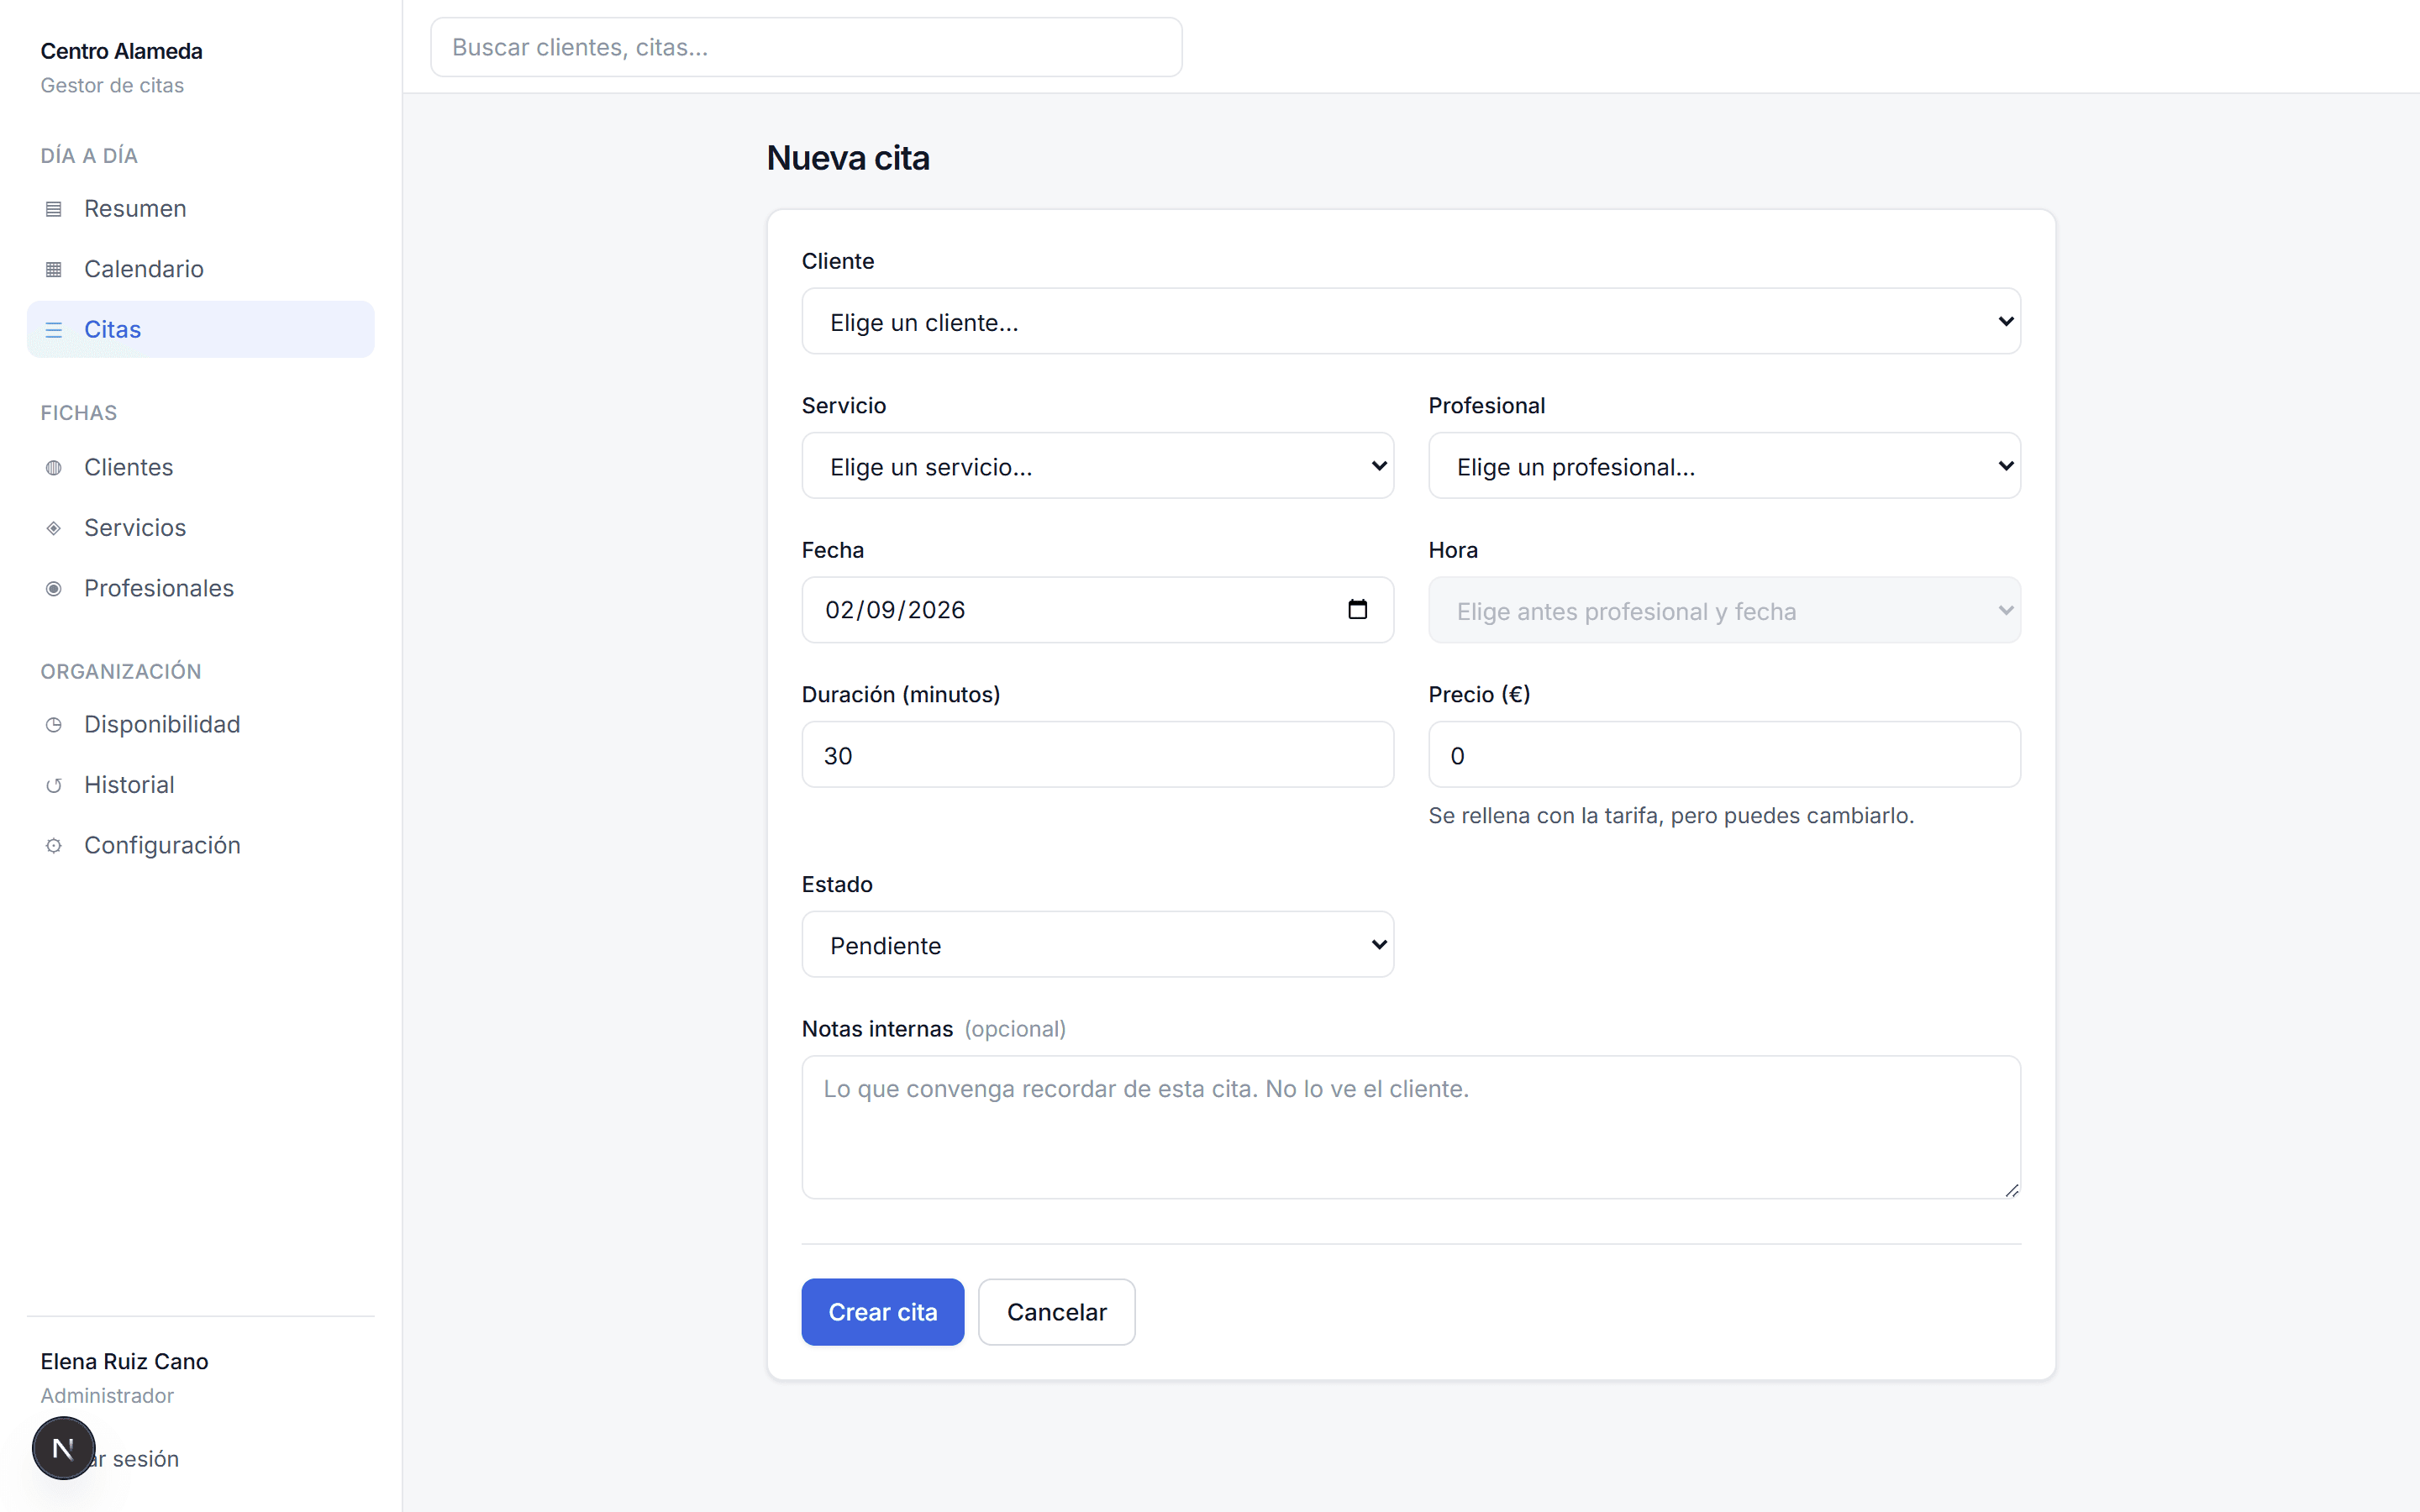Expand the Cliente dropdown
The height and width of the screenshot is (1512, 2420).
click(x=1411, y=321)
